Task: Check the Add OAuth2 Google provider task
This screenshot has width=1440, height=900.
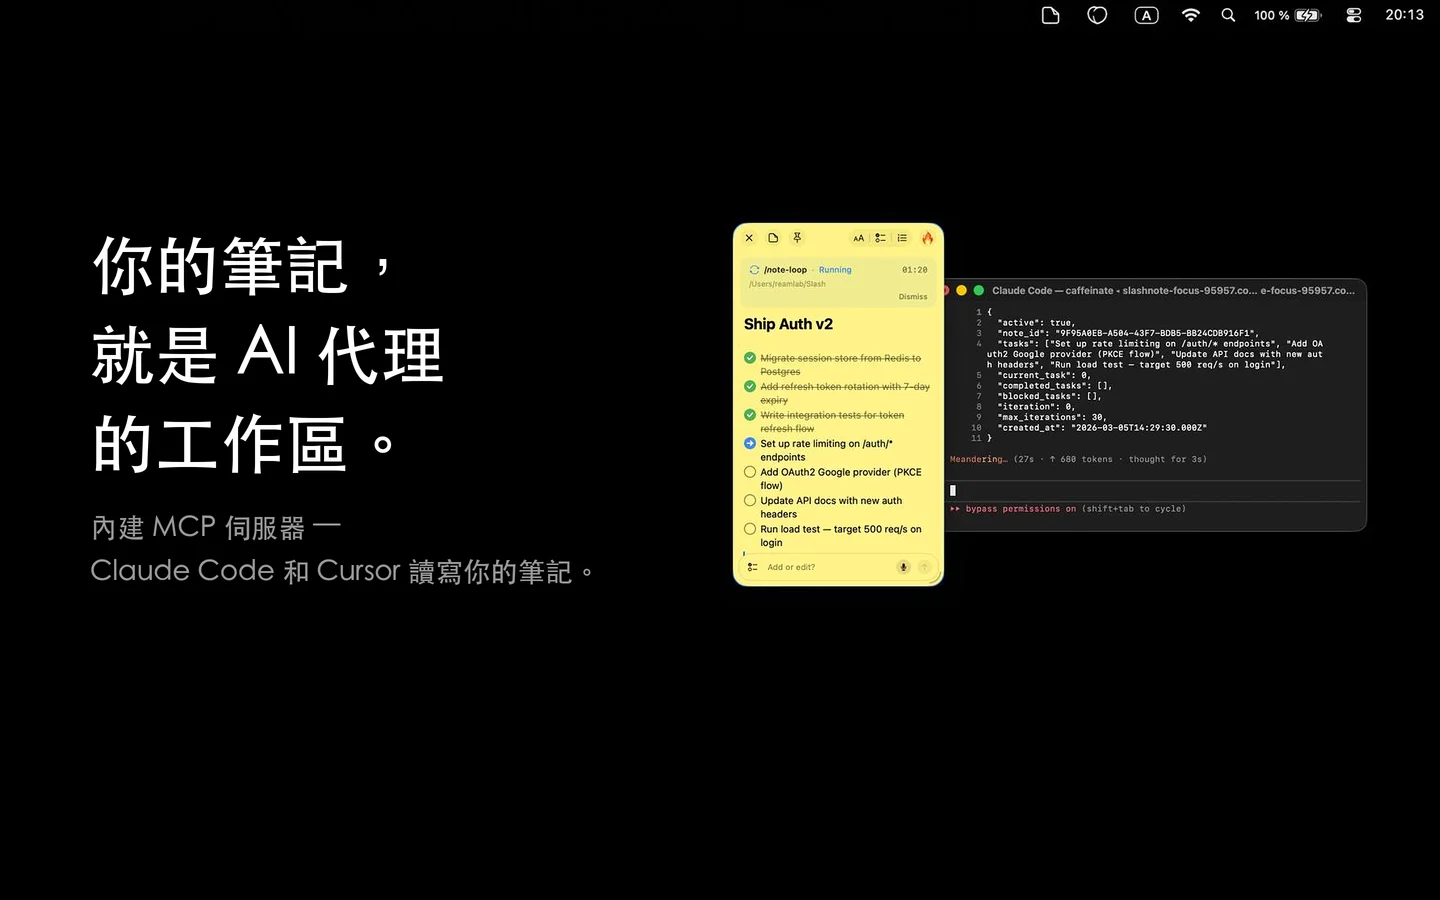Action: point(750,472)
